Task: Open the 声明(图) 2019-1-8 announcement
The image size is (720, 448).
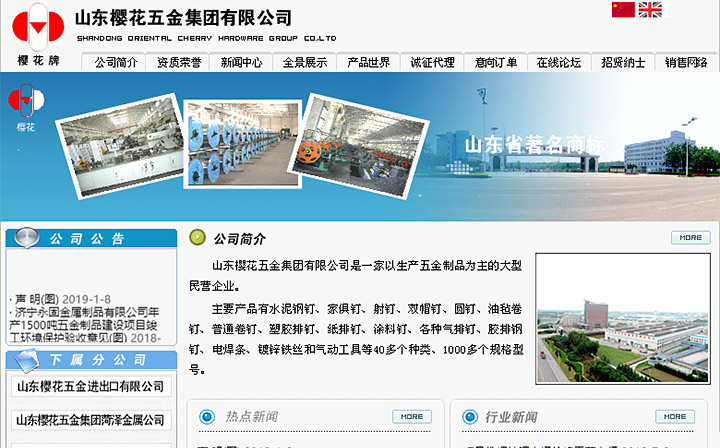Action: [62, 299]
